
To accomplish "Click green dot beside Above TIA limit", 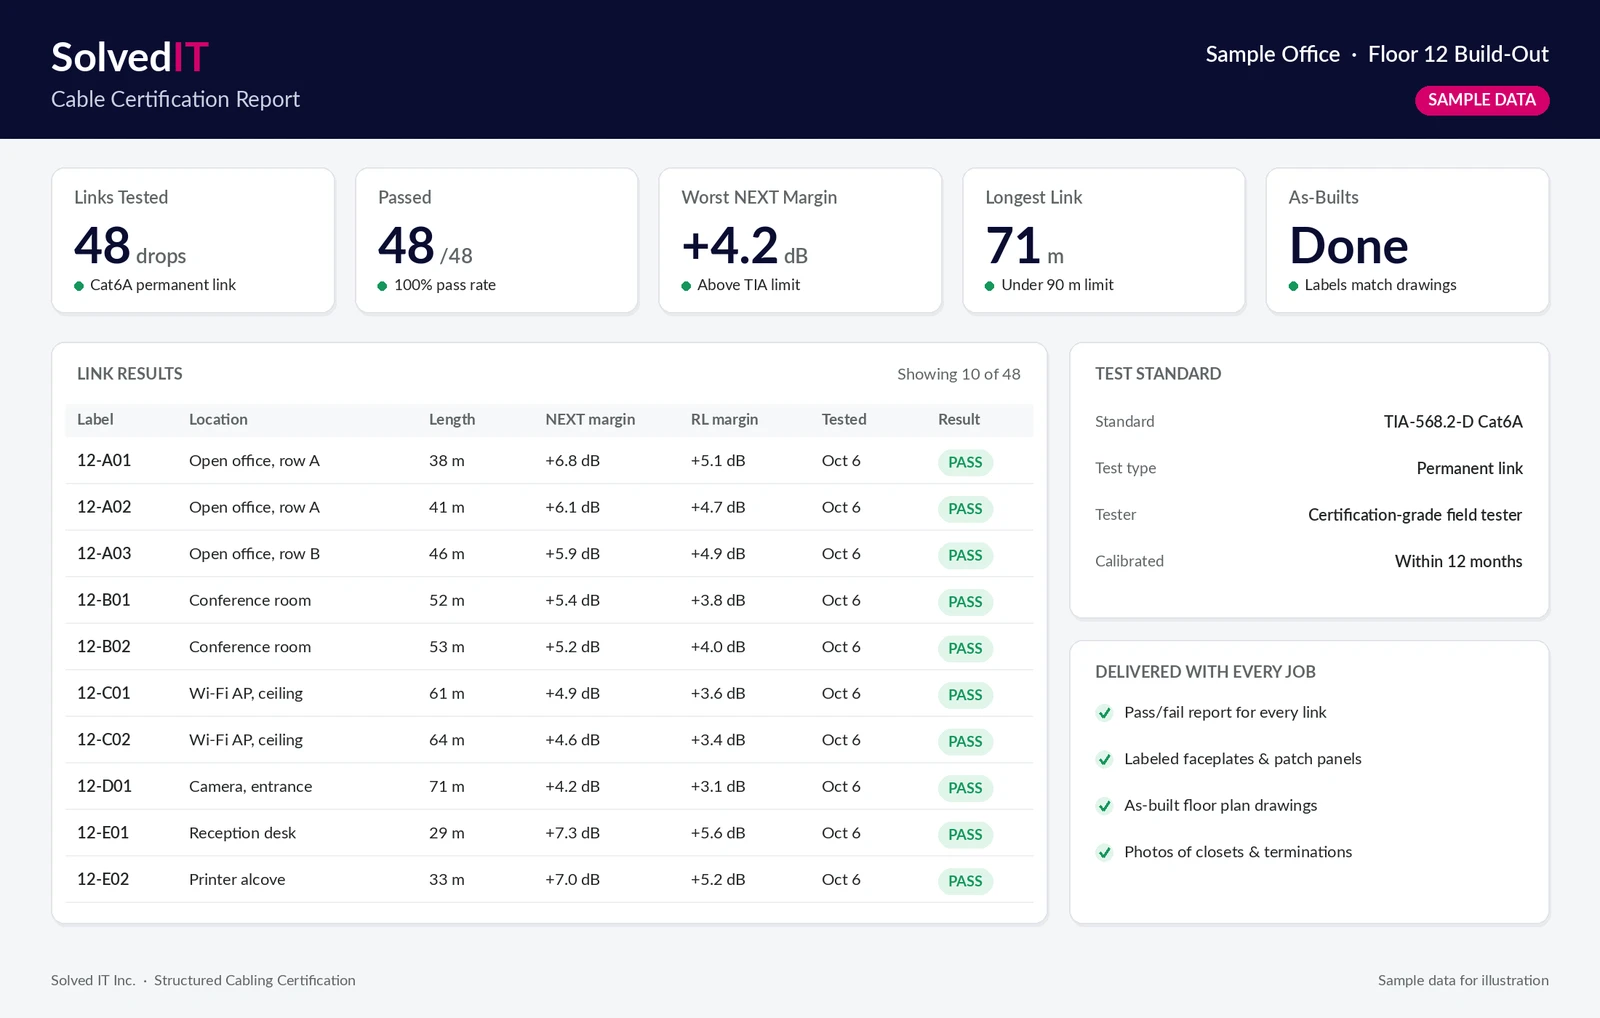I will (x=686, y=286).
